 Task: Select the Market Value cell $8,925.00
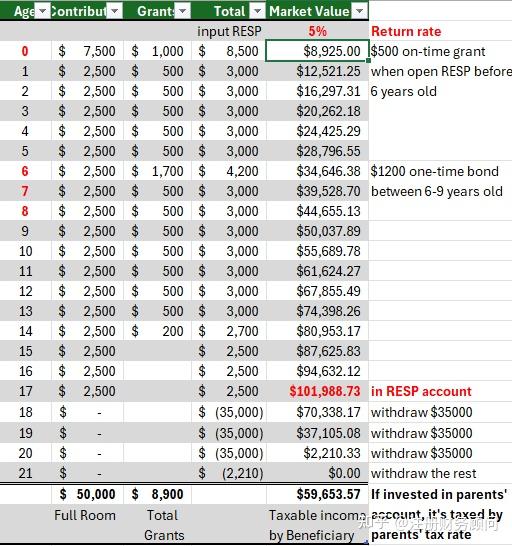[x=317, y=51]
